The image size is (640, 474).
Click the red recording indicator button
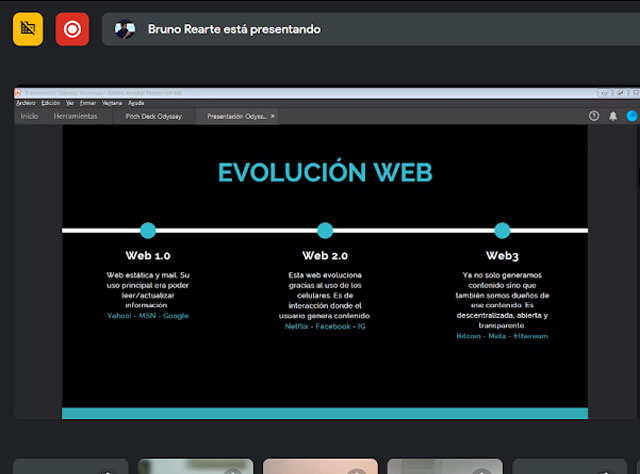point(72,29)
